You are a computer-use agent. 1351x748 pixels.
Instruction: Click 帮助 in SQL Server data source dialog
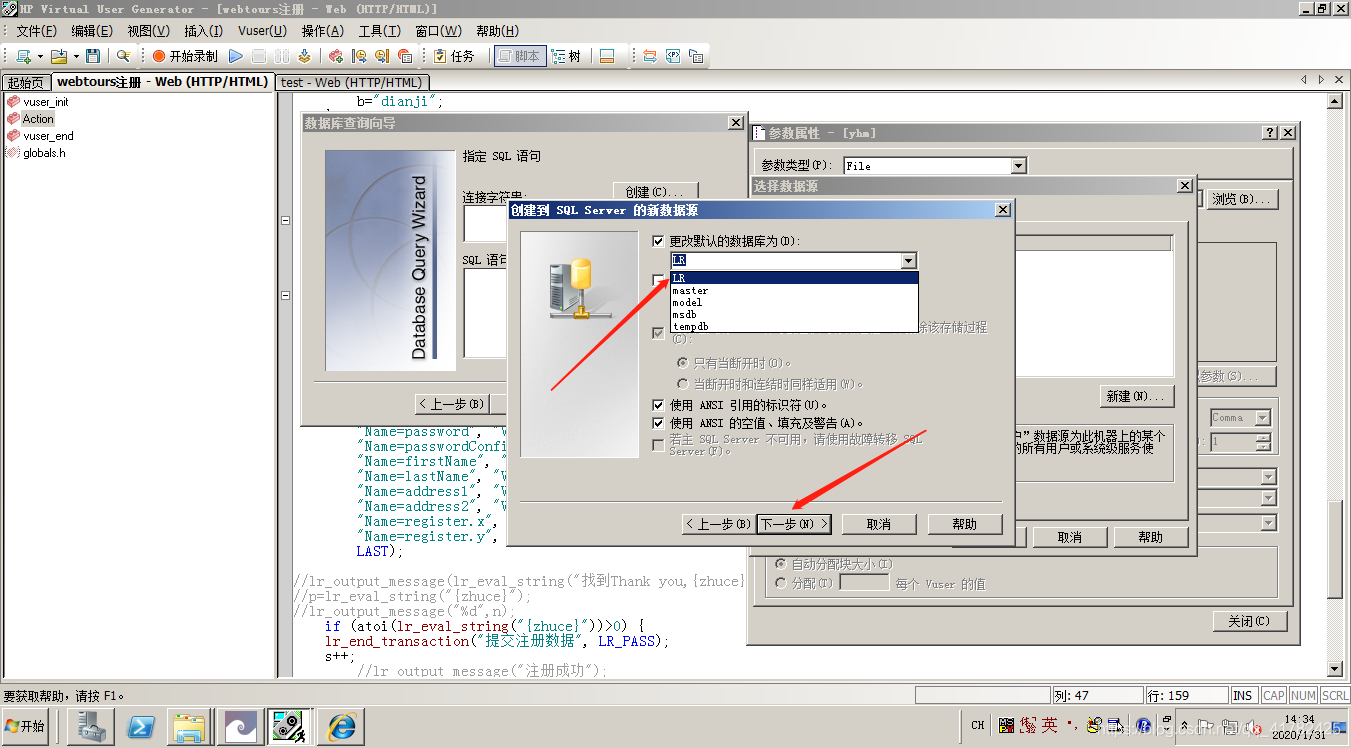(x=965, y=524)
